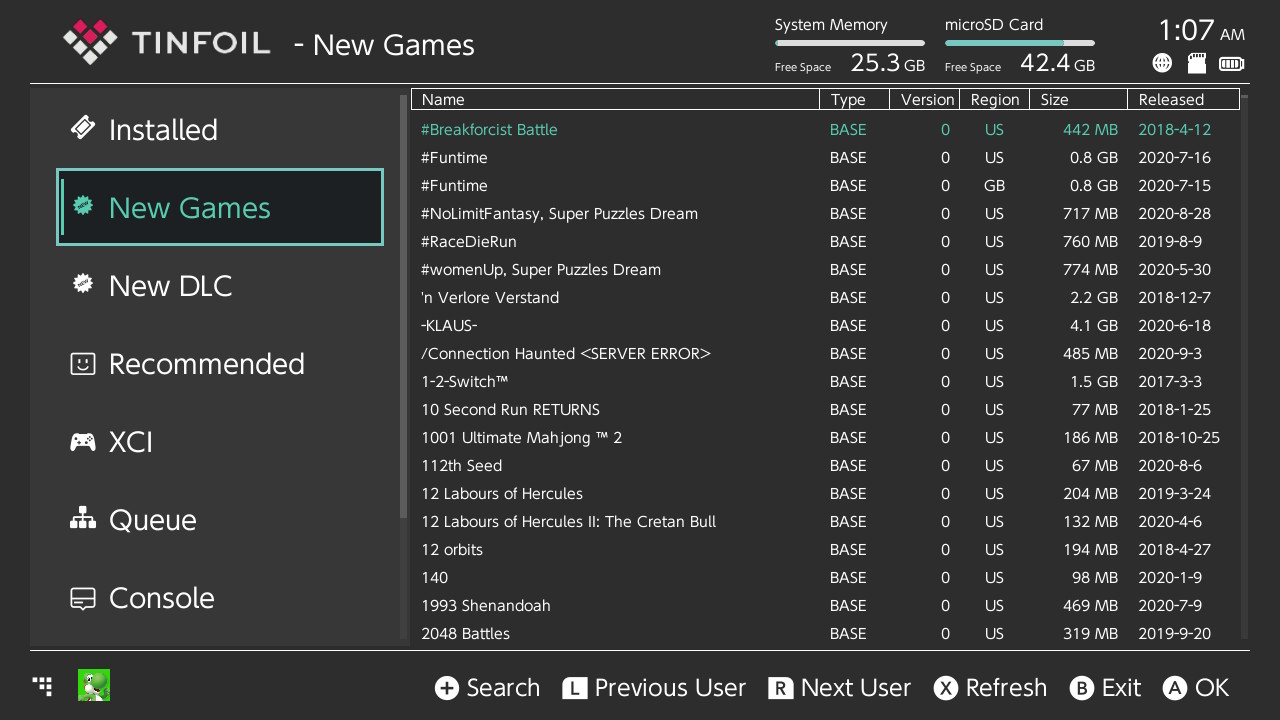
Task: Sort the list by the Type column
Action: tap(855, 99)
